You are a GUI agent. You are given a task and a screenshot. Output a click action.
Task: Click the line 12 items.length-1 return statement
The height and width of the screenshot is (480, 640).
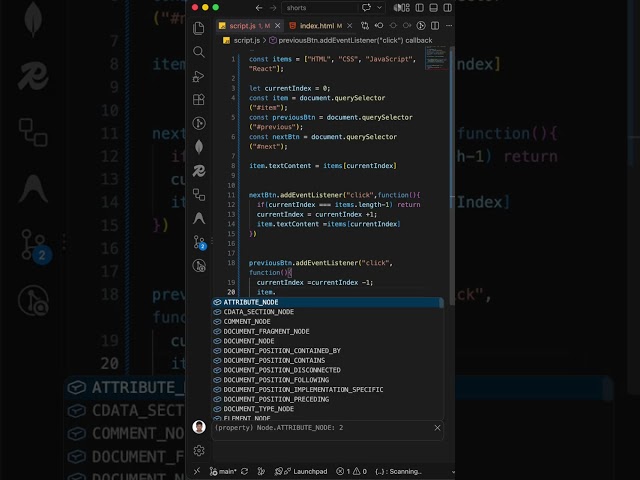point(338,205)
